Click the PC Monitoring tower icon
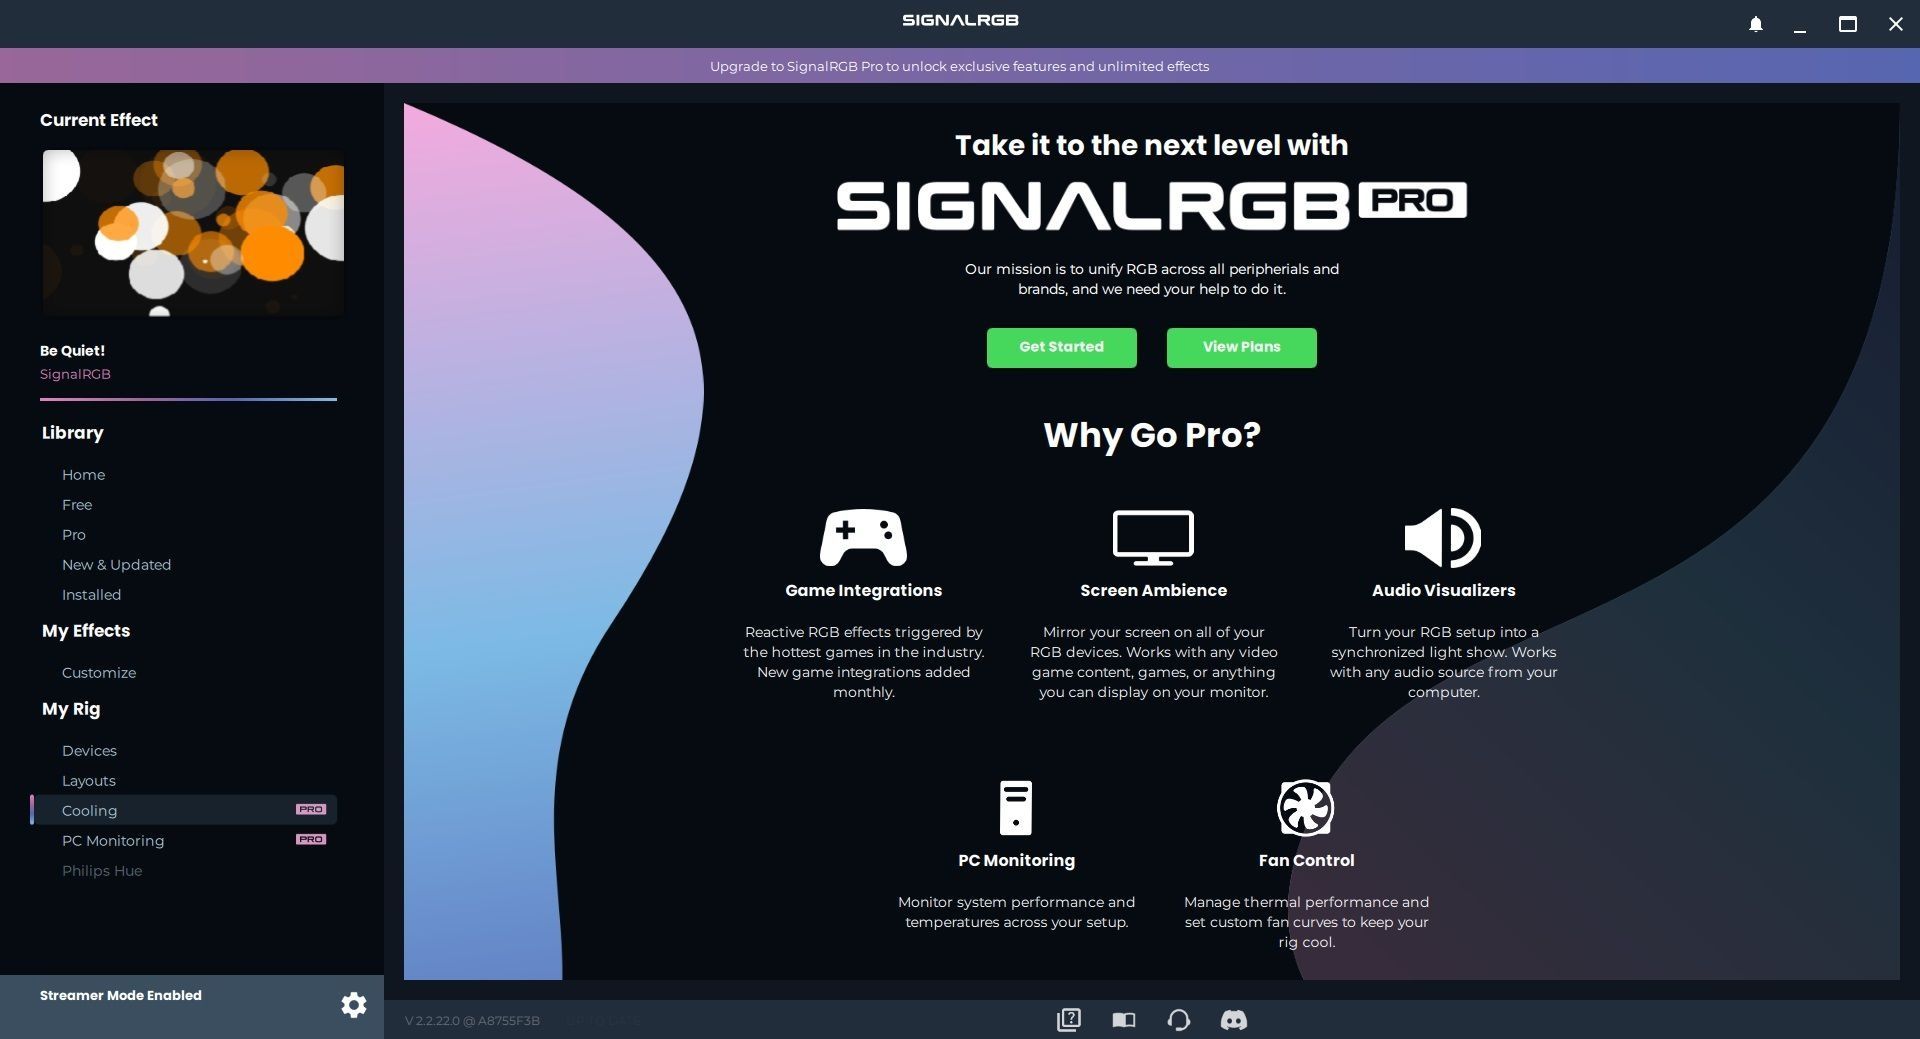1920x1039 pixels. [1016, 808]
